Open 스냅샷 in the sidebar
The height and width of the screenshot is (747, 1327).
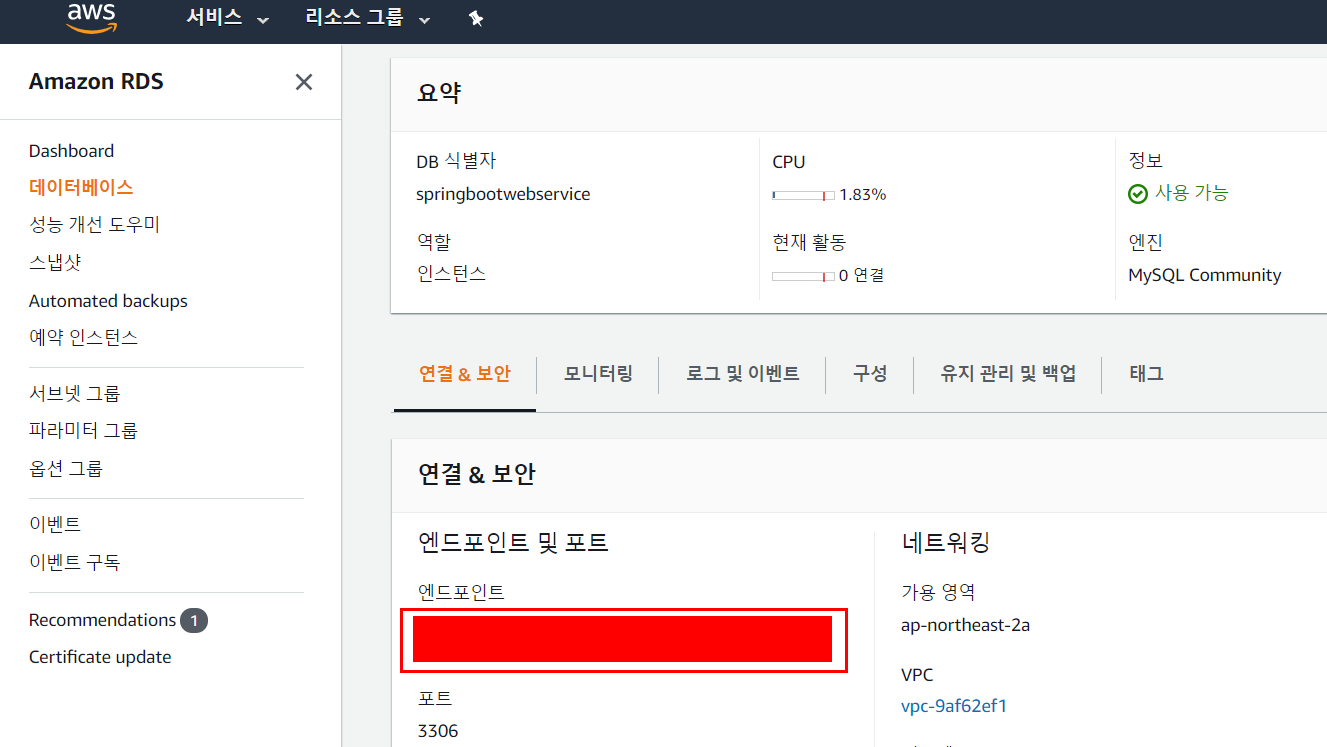(55, 263)
